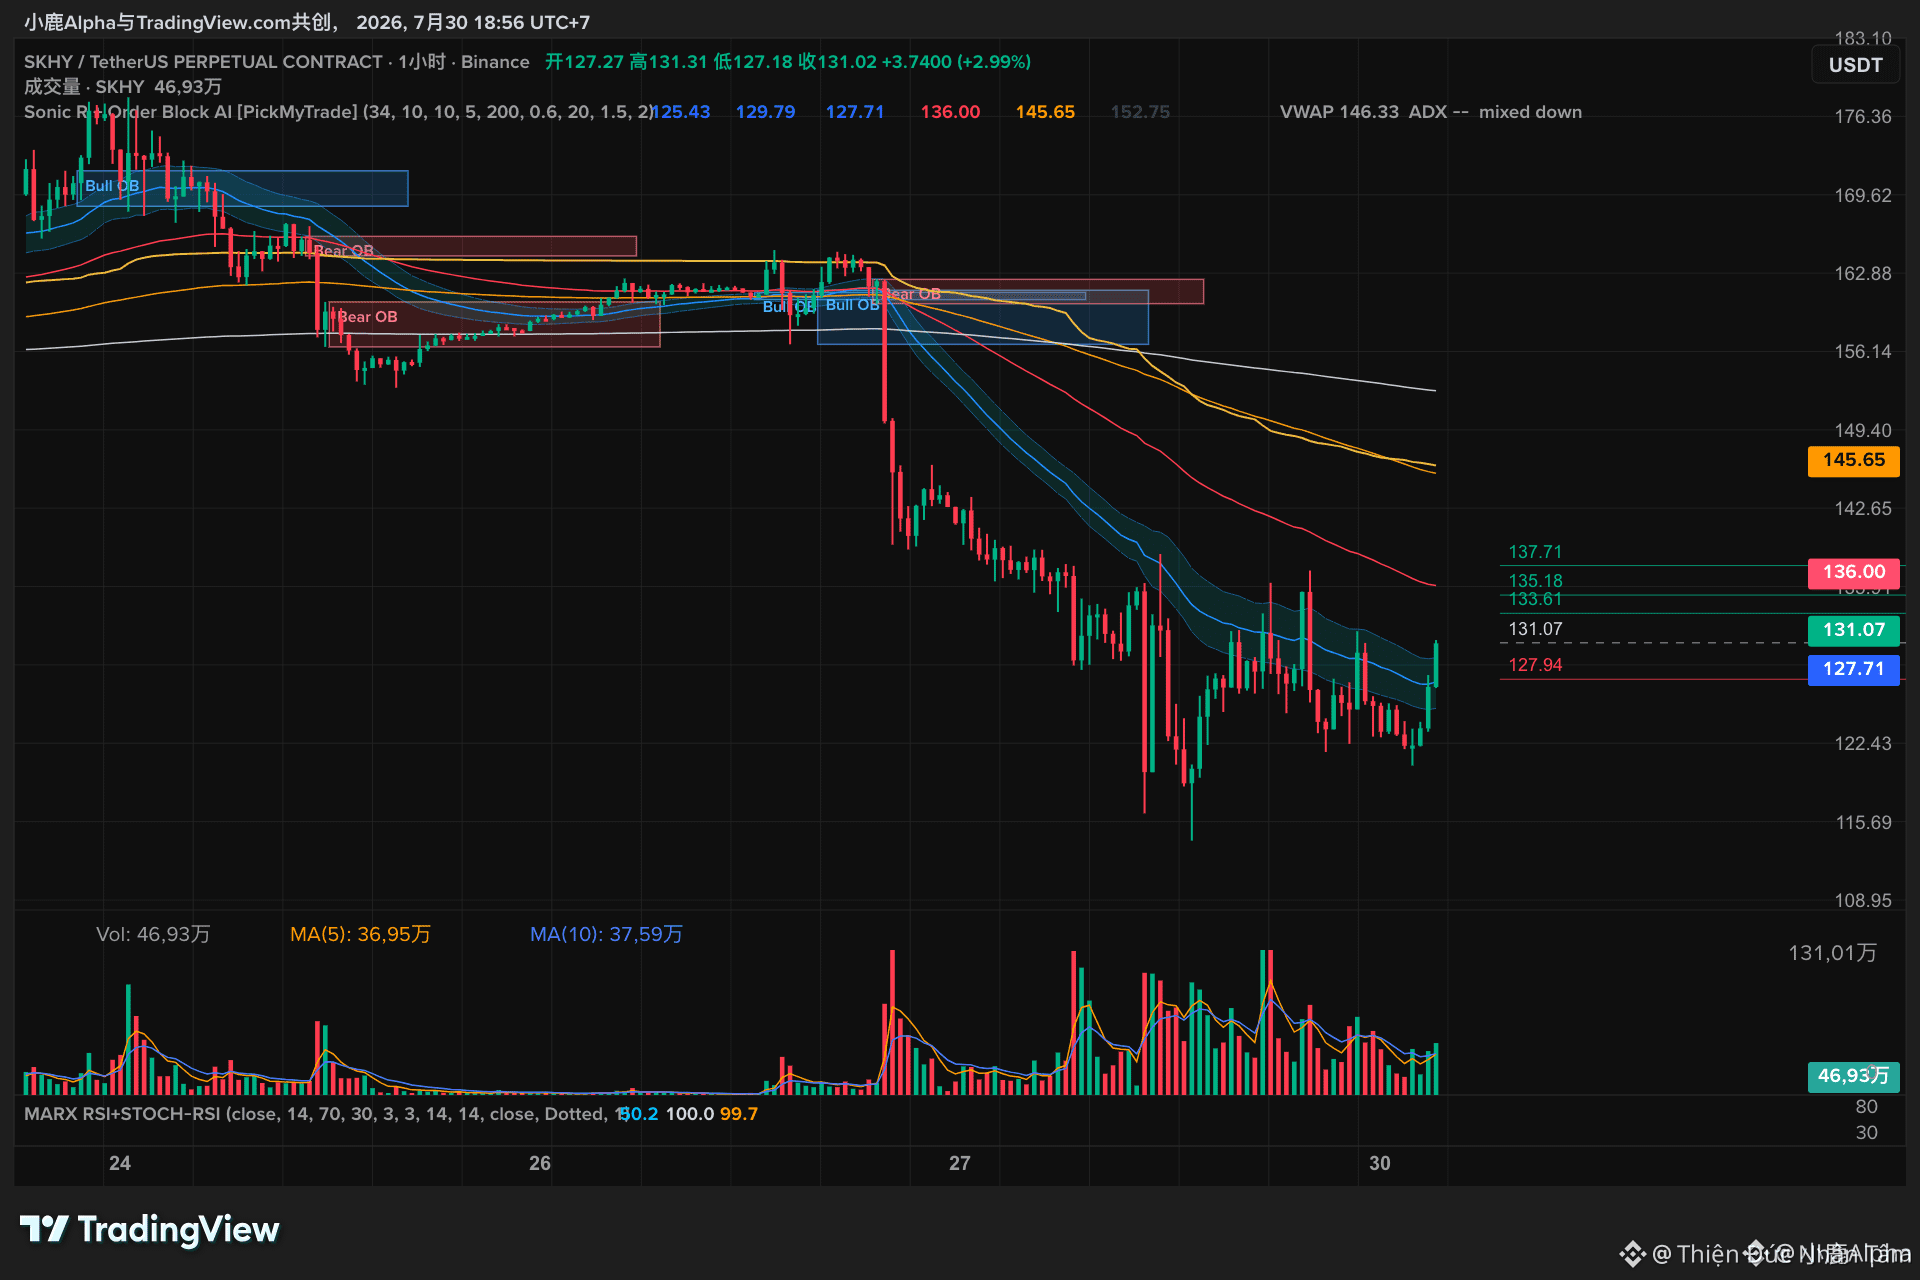Image resolution: width=1920 pixels, height=1280 pixels.
Task: Click the 135.18 level label
Action: pyautogui.click(x=1535, y=581)
